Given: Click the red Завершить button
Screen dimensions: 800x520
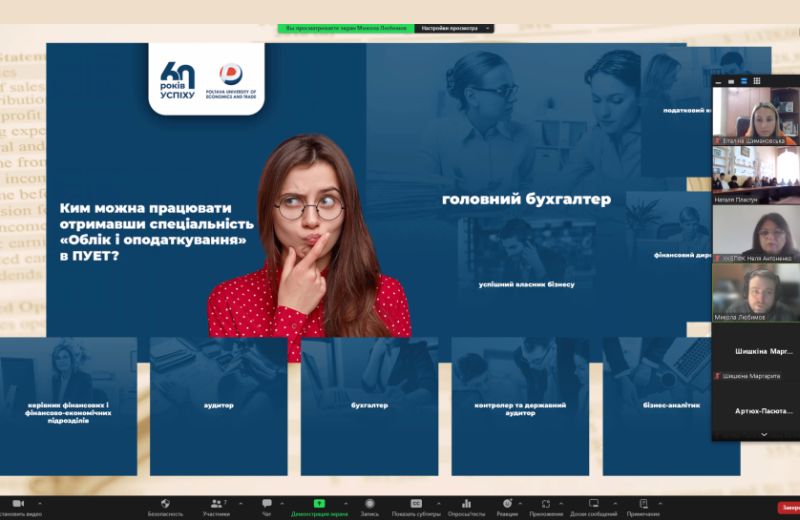Looking at the screenshot, I should click(x=788, y=507).
